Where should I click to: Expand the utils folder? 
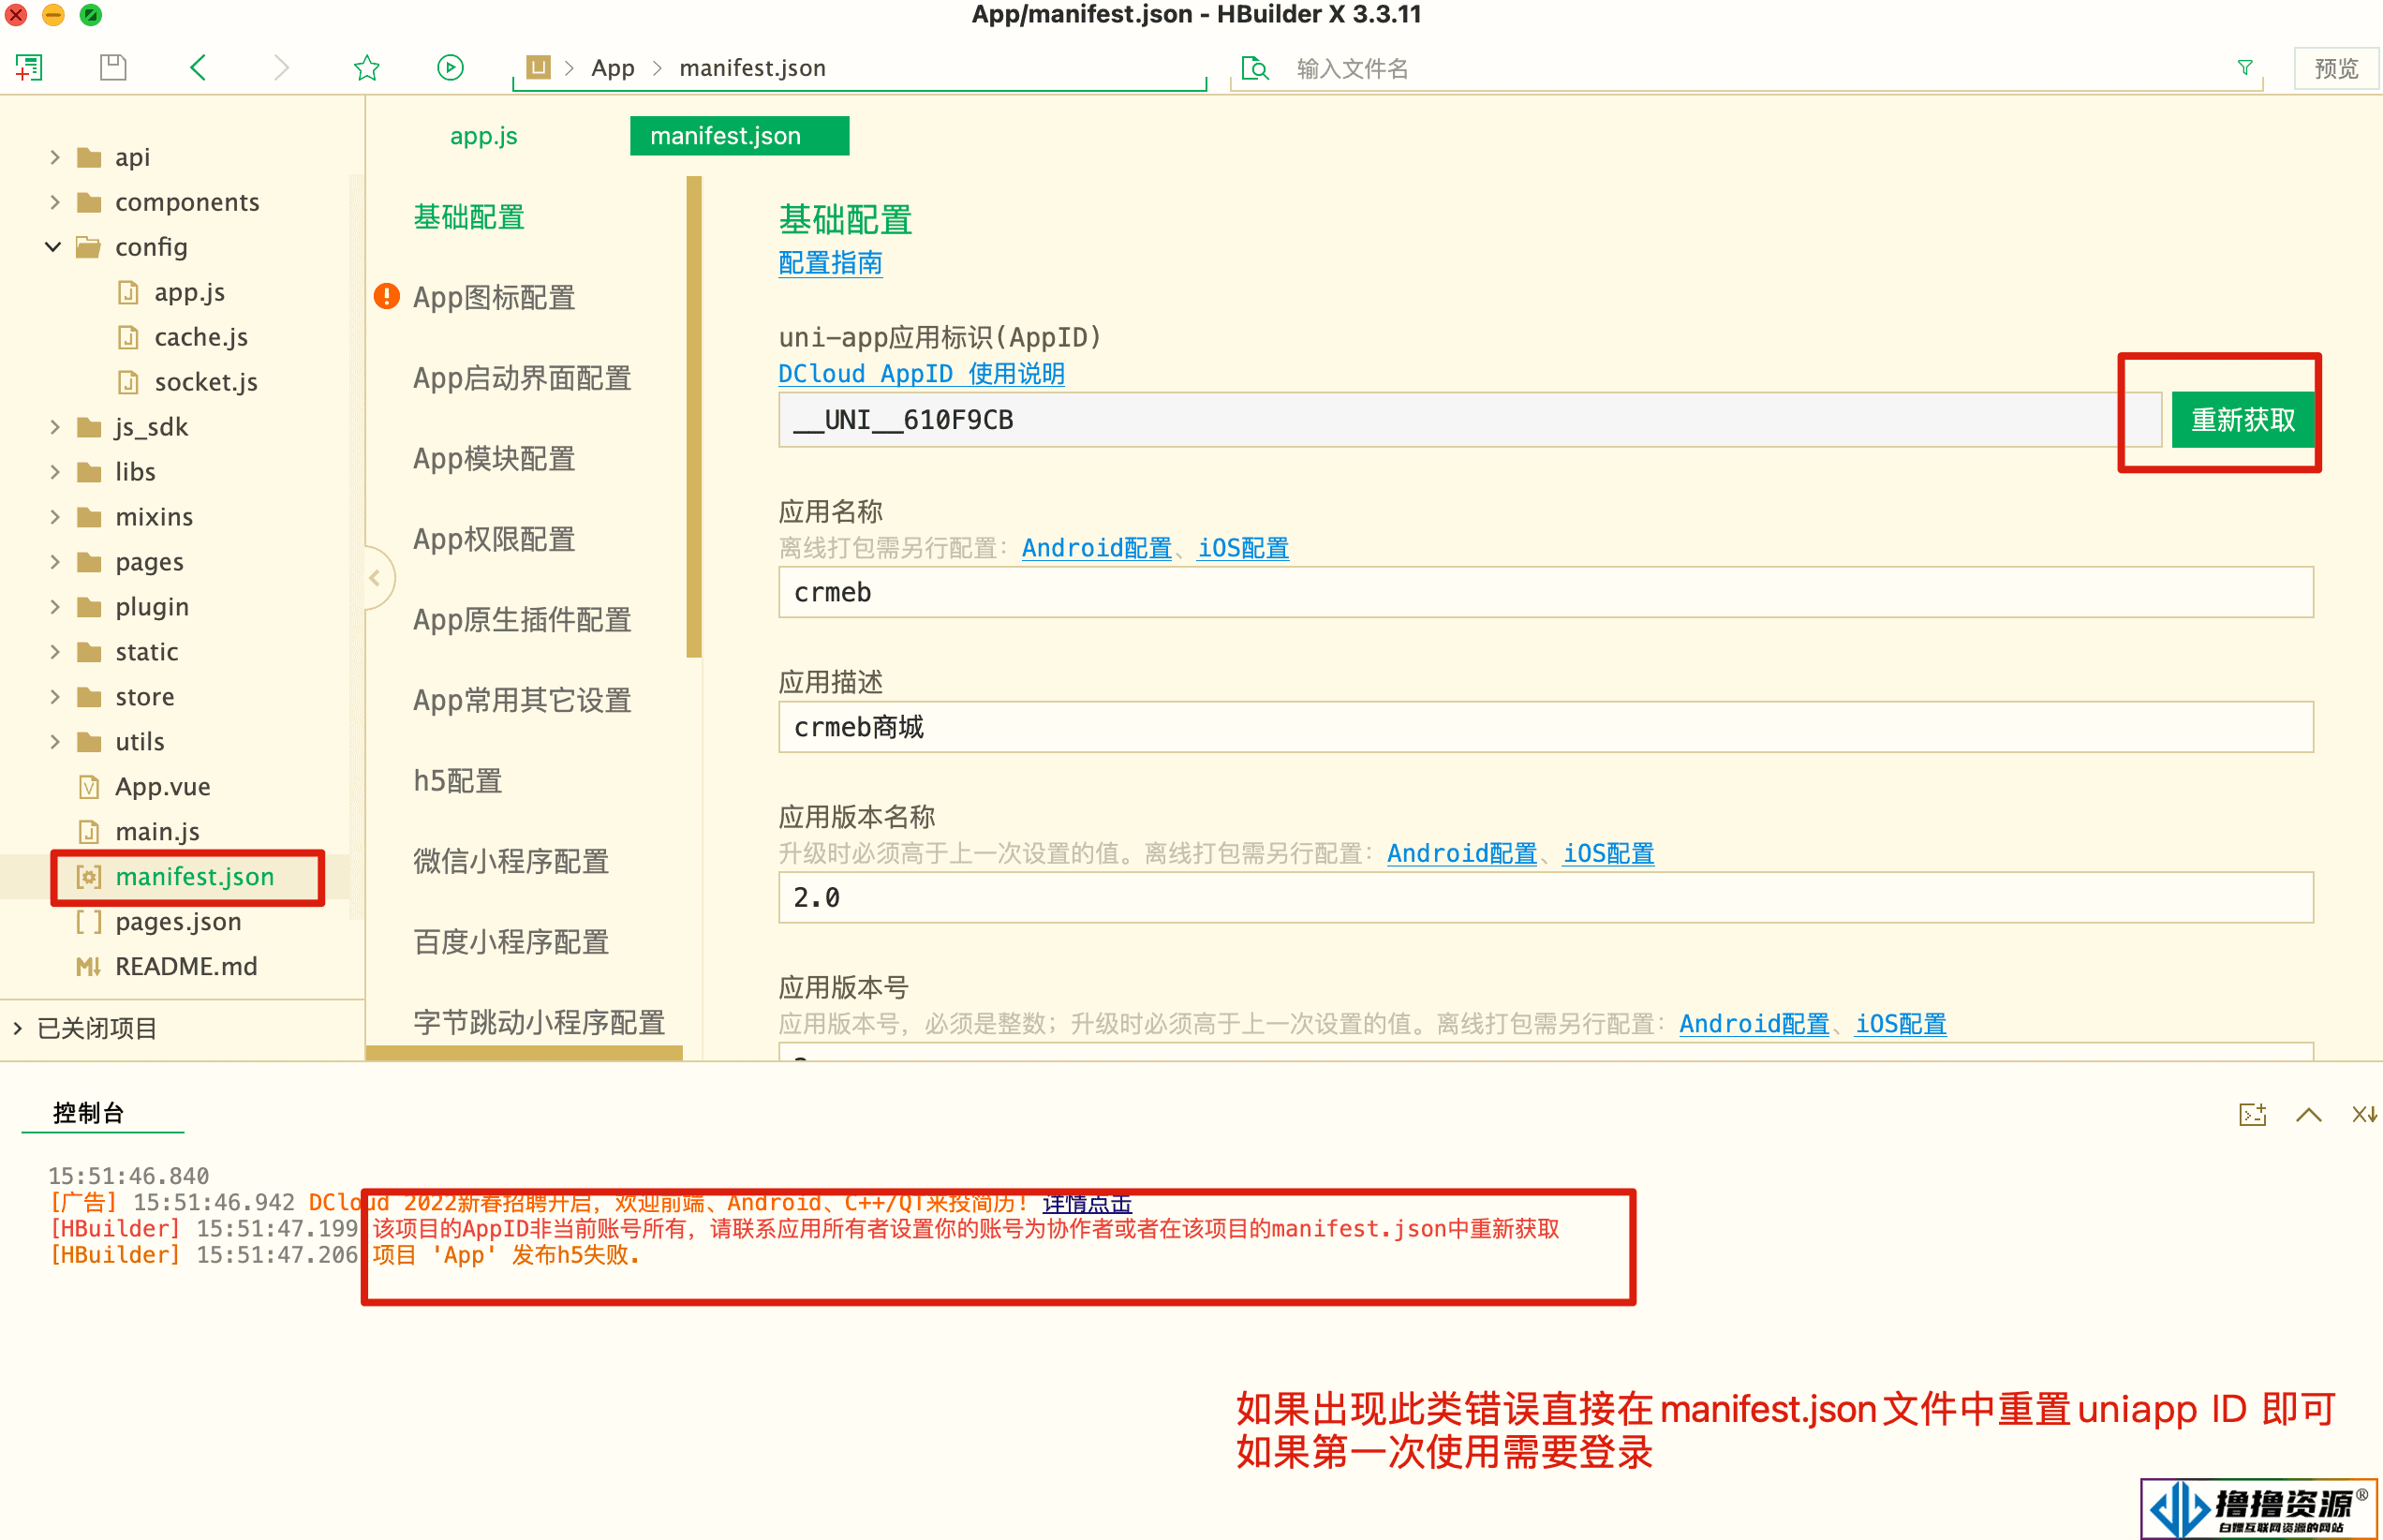(x=55, y=742)
